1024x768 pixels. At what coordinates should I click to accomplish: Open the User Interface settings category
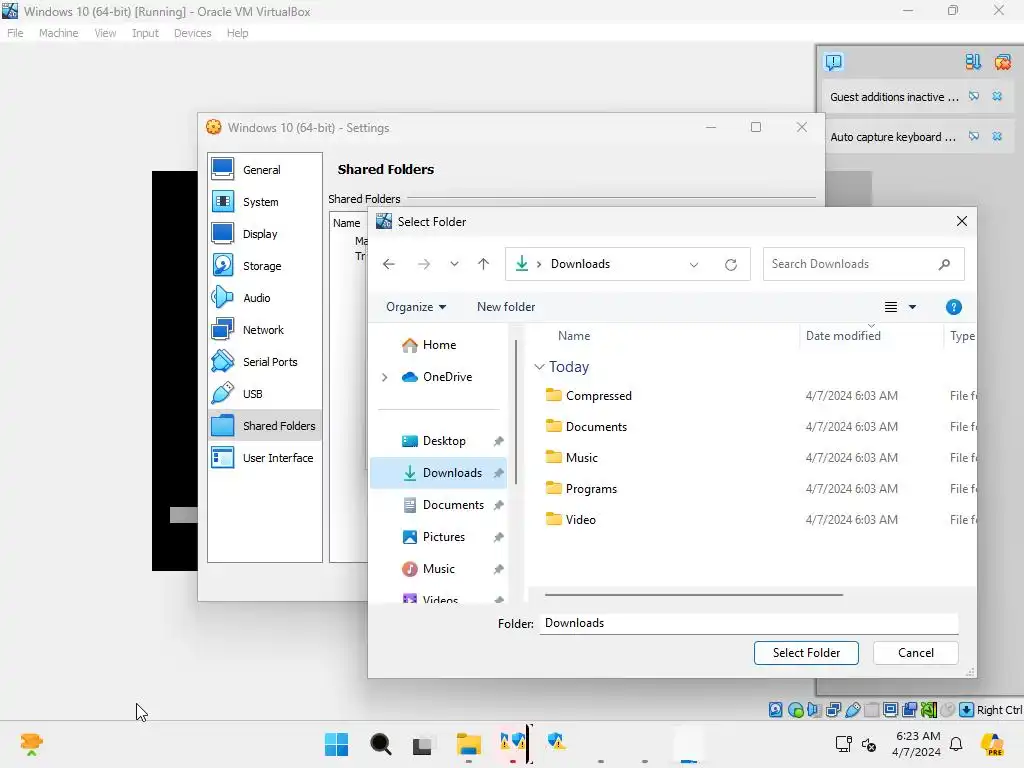pyautogui.click(x=264, y=458)
